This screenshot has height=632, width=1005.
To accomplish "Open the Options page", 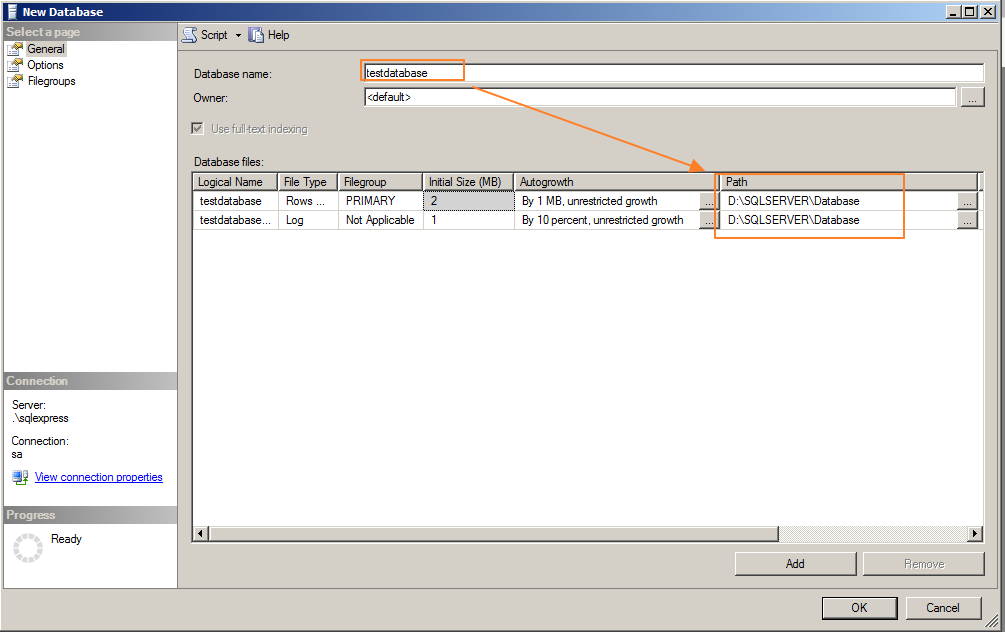I will pyautogui.click(x=45, y=65).
